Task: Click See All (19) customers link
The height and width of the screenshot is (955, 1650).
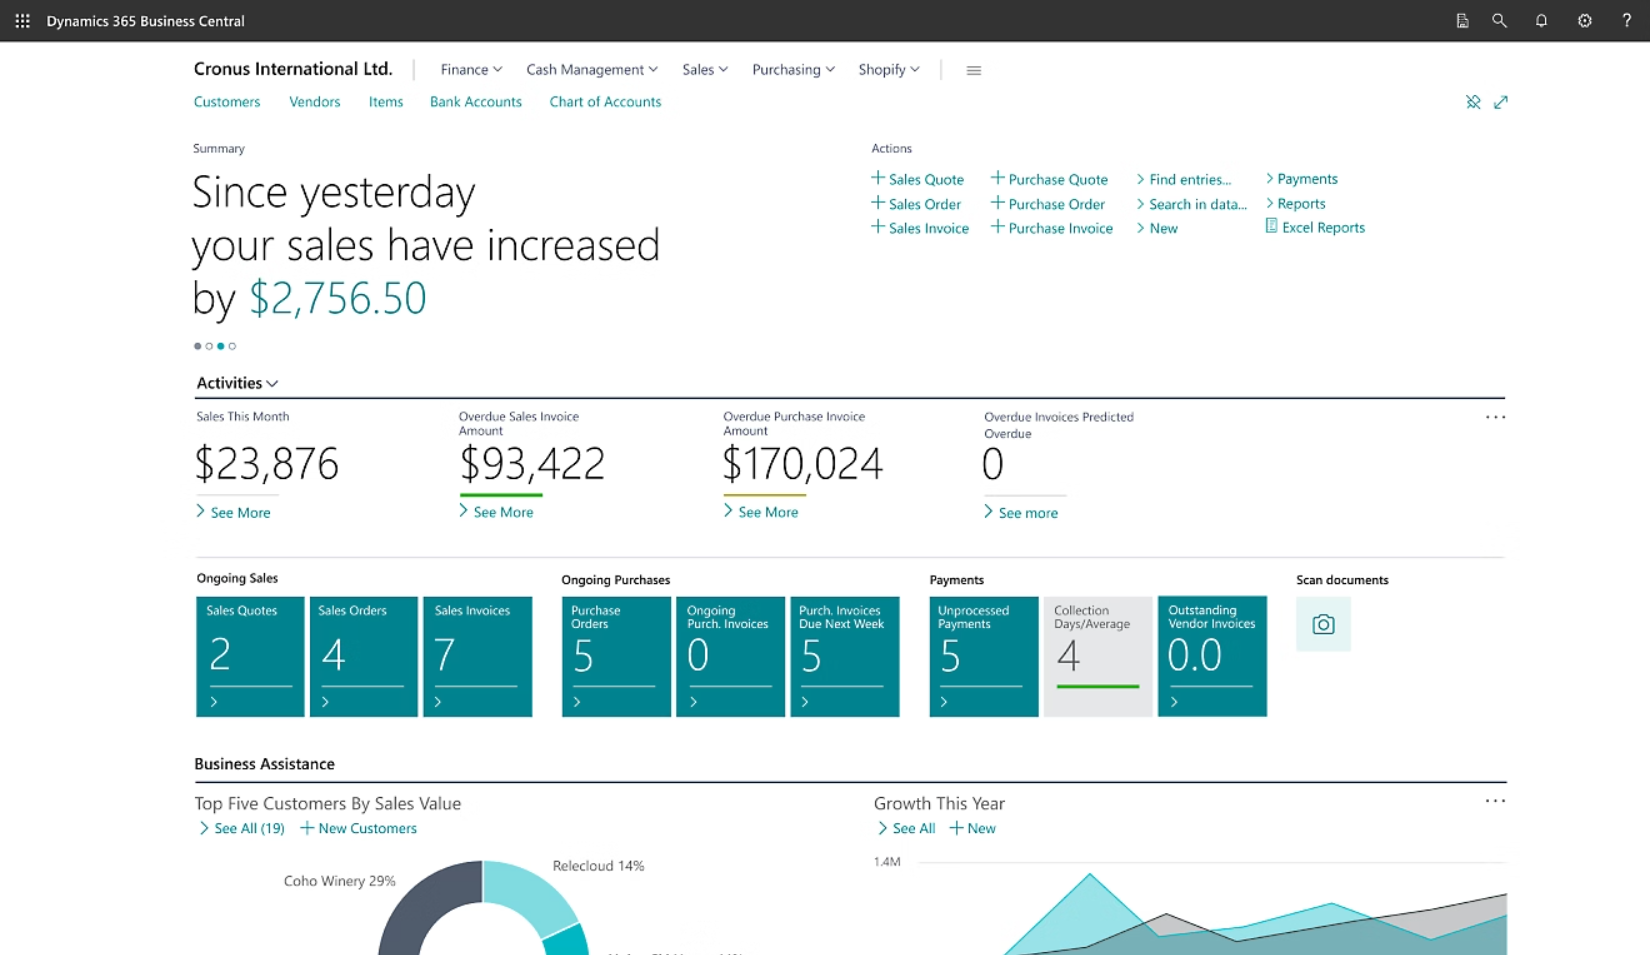Action: [x=242, y=828]
